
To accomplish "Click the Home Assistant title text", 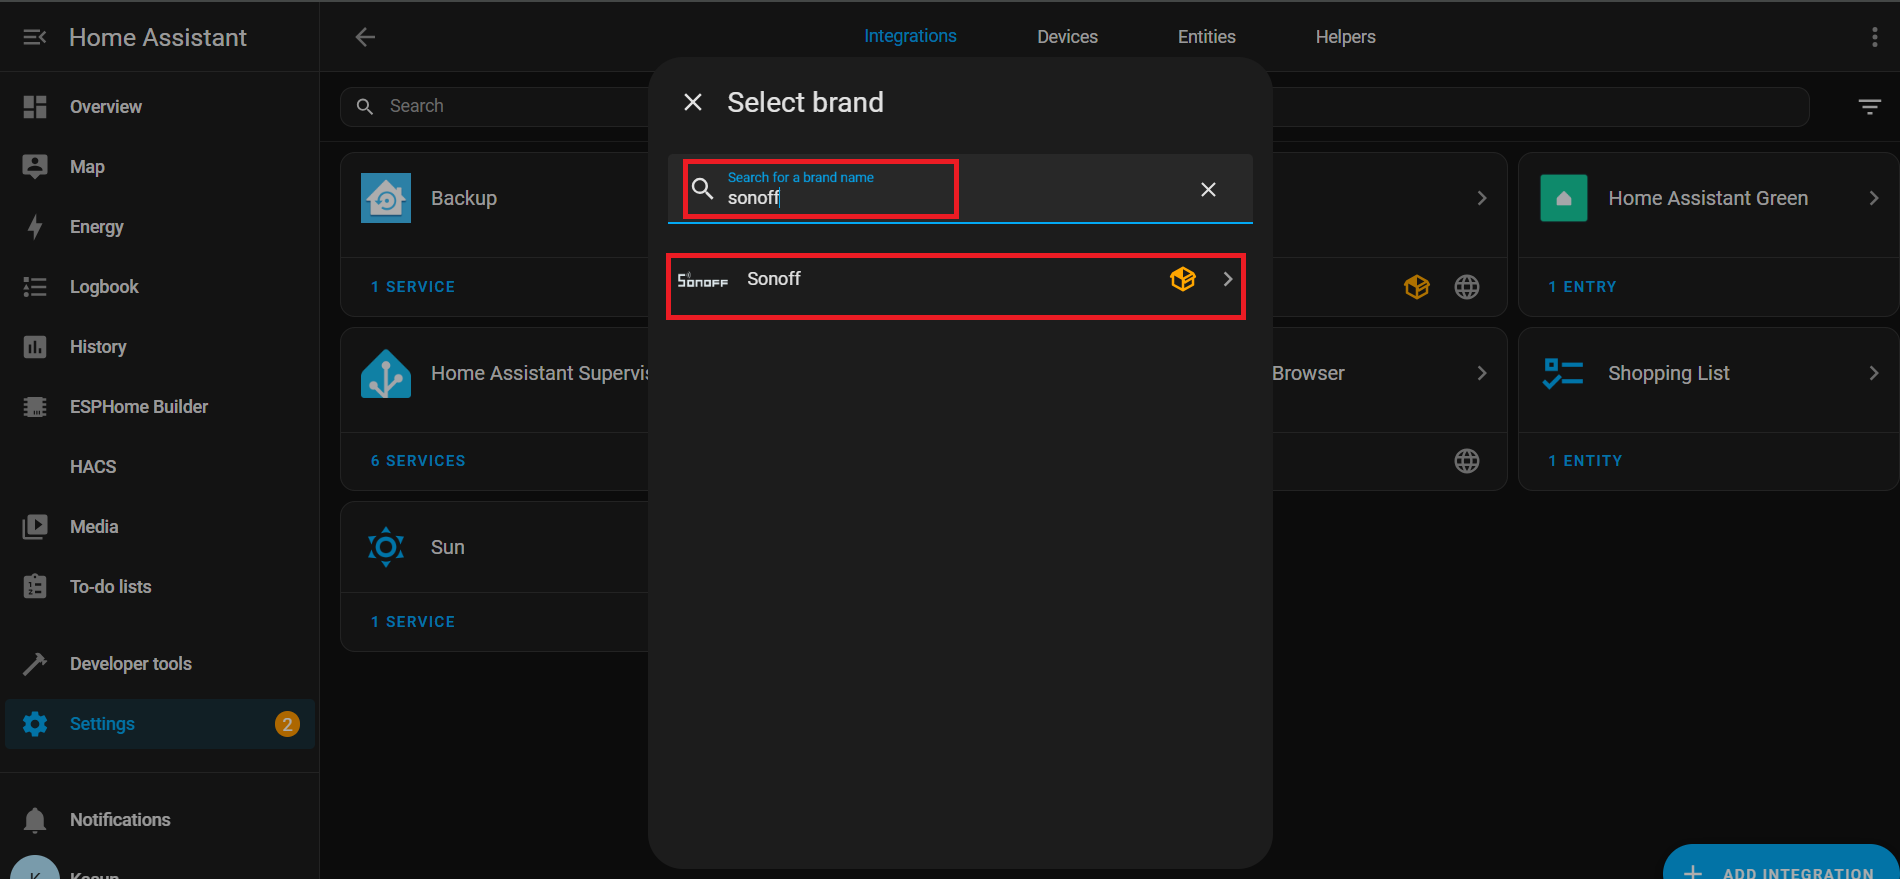I will (x=158, y=37).
